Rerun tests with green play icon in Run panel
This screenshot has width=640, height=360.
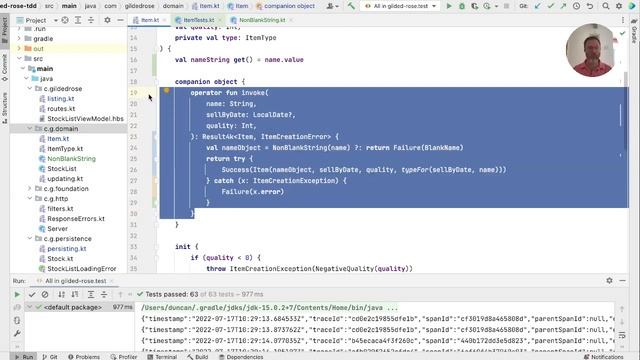pos(17,294)
